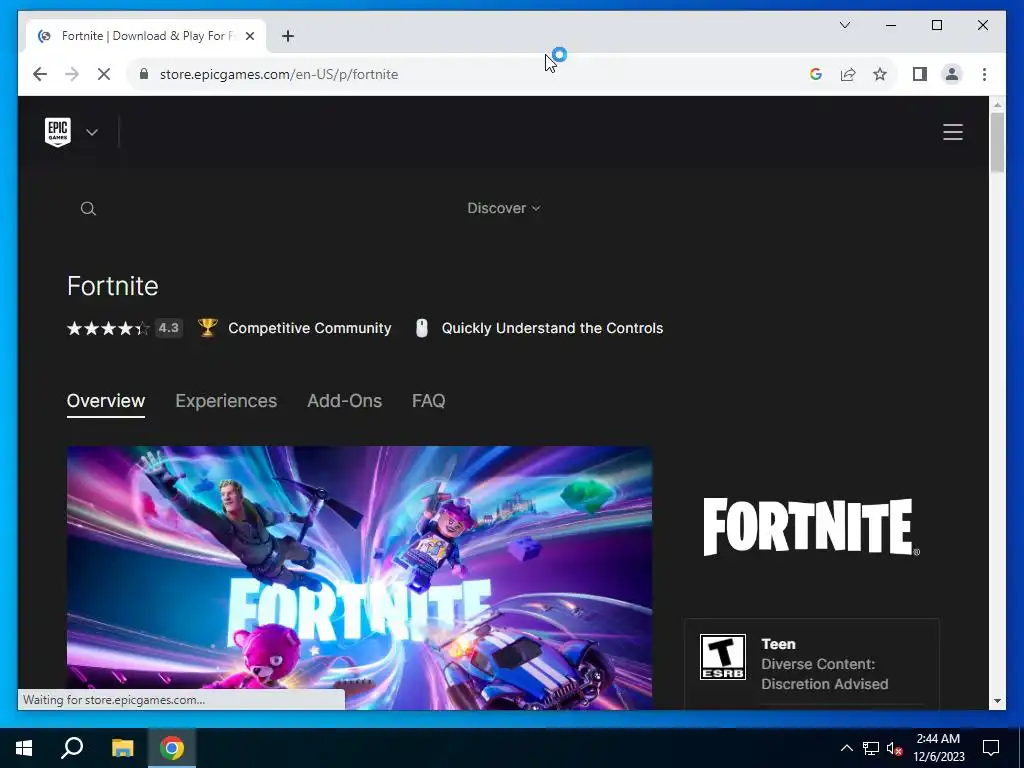Click the Quickly Understand the Controls label

tap(552, 328)
